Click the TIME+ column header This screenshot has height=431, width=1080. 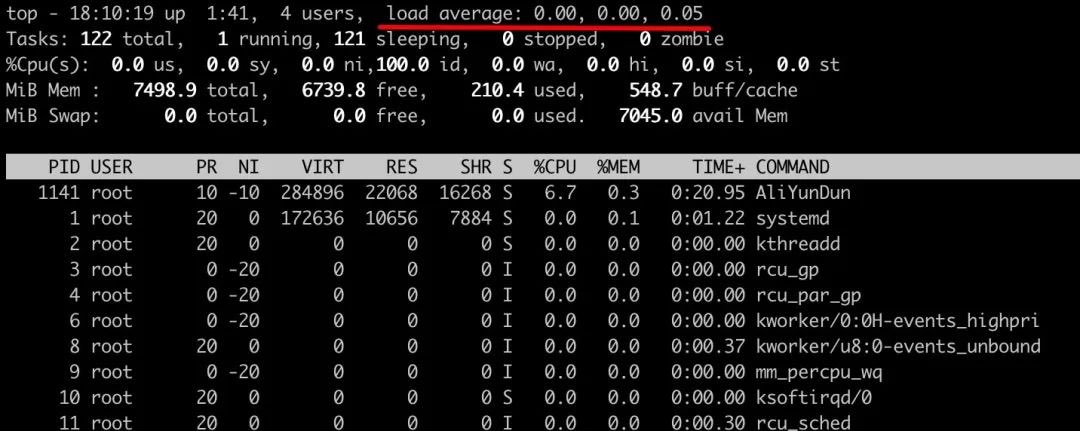(x=718, y=167)
